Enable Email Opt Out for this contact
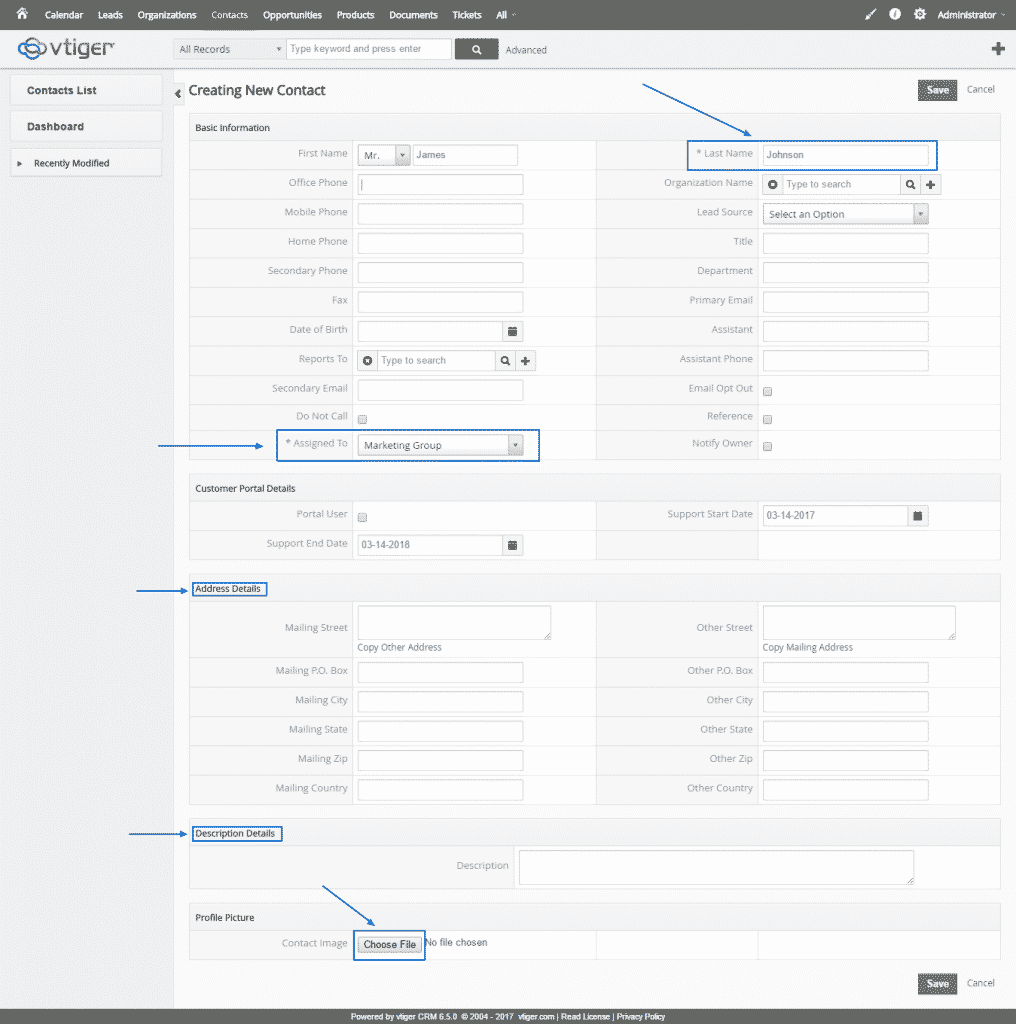Image resolution: width=1016 pixels, height=1024 pixels. [766, 391]
